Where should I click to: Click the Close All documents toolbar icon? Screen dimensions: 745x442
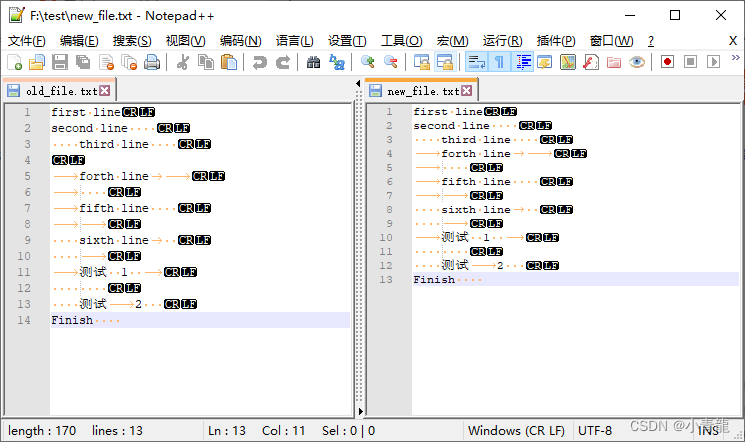[x=129, y=62]
